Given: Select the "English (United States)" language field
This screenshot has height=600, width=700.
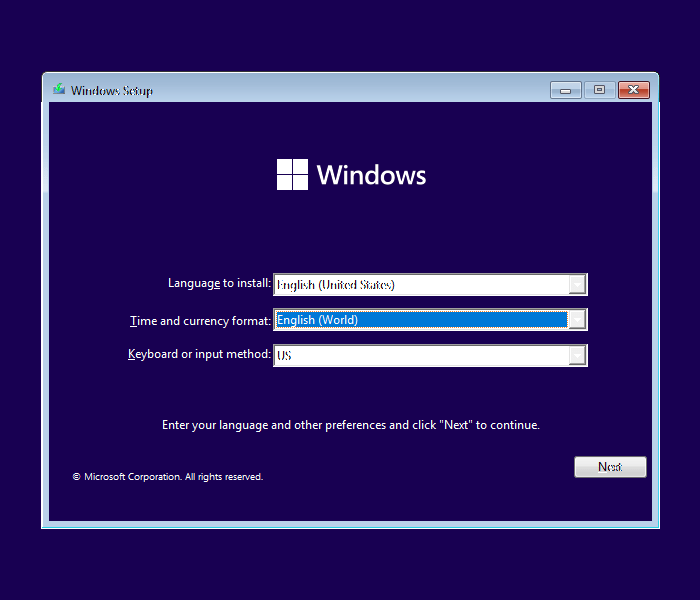Looking at the screenshot, I should pyautogui.click(x=420, y=285).
